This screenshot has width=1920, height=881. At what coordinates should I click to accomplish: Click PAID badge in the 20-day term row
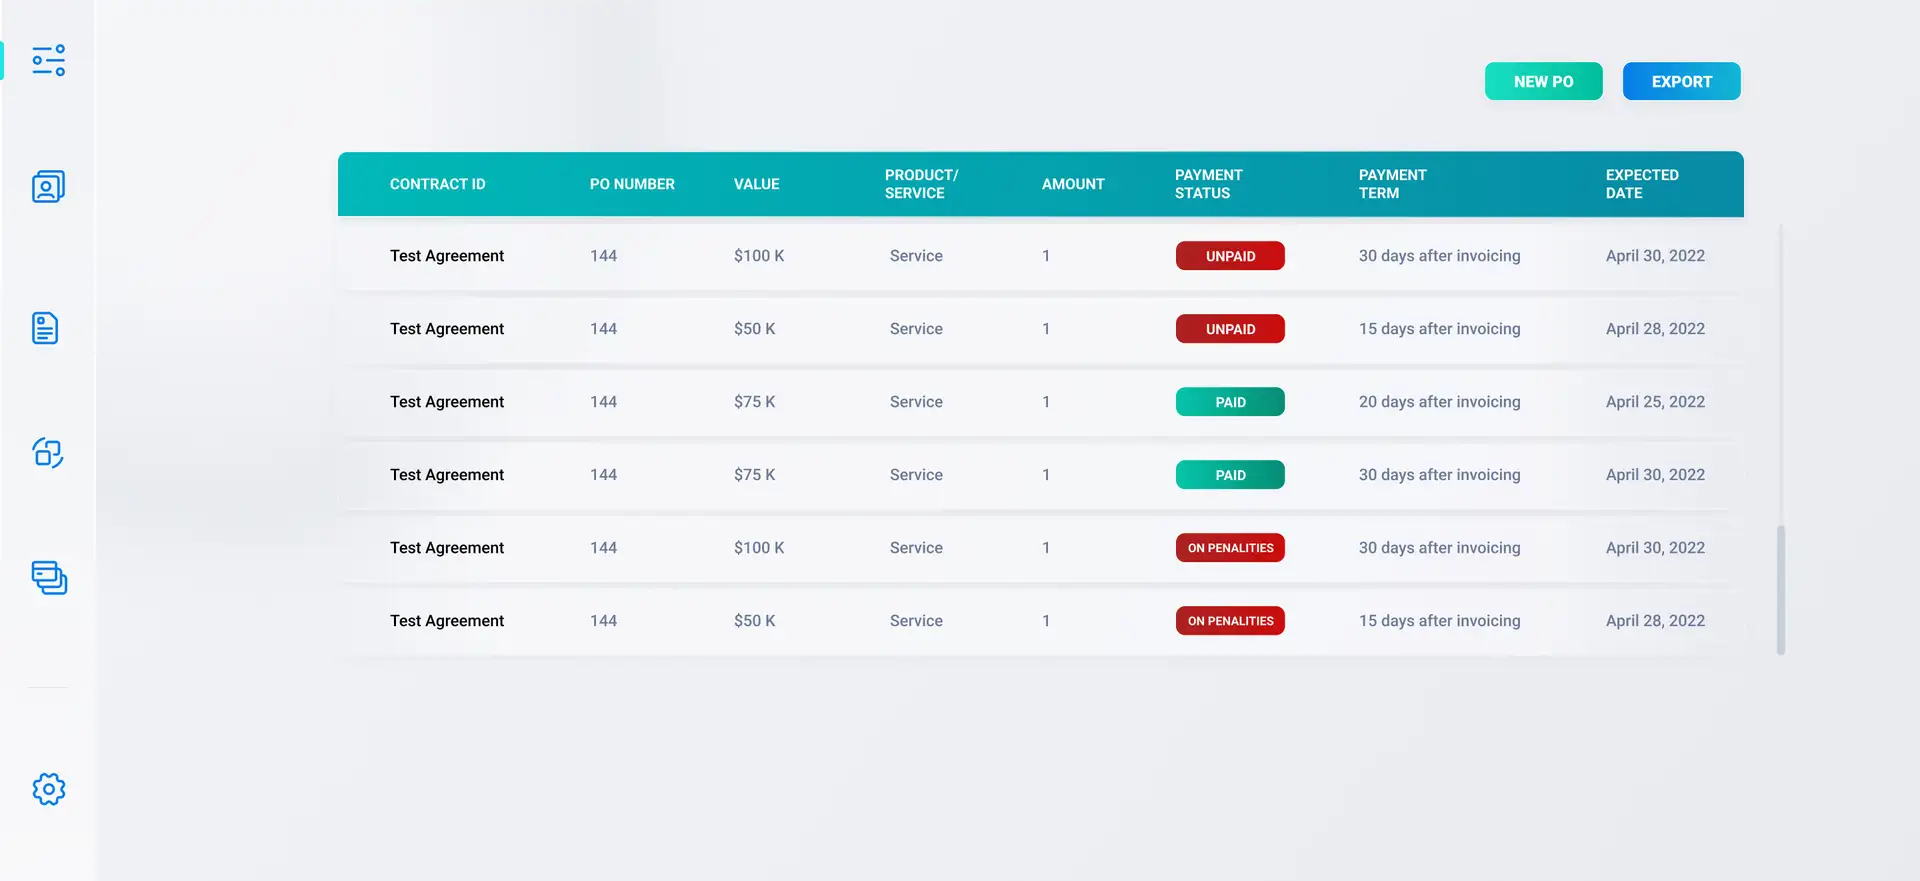(1230, 402)
